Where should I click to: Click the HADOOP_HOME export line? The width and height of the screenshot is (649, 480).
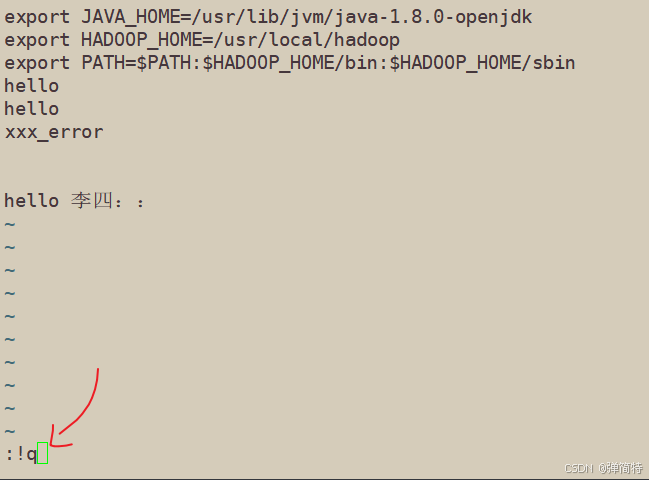coord(202,40)
